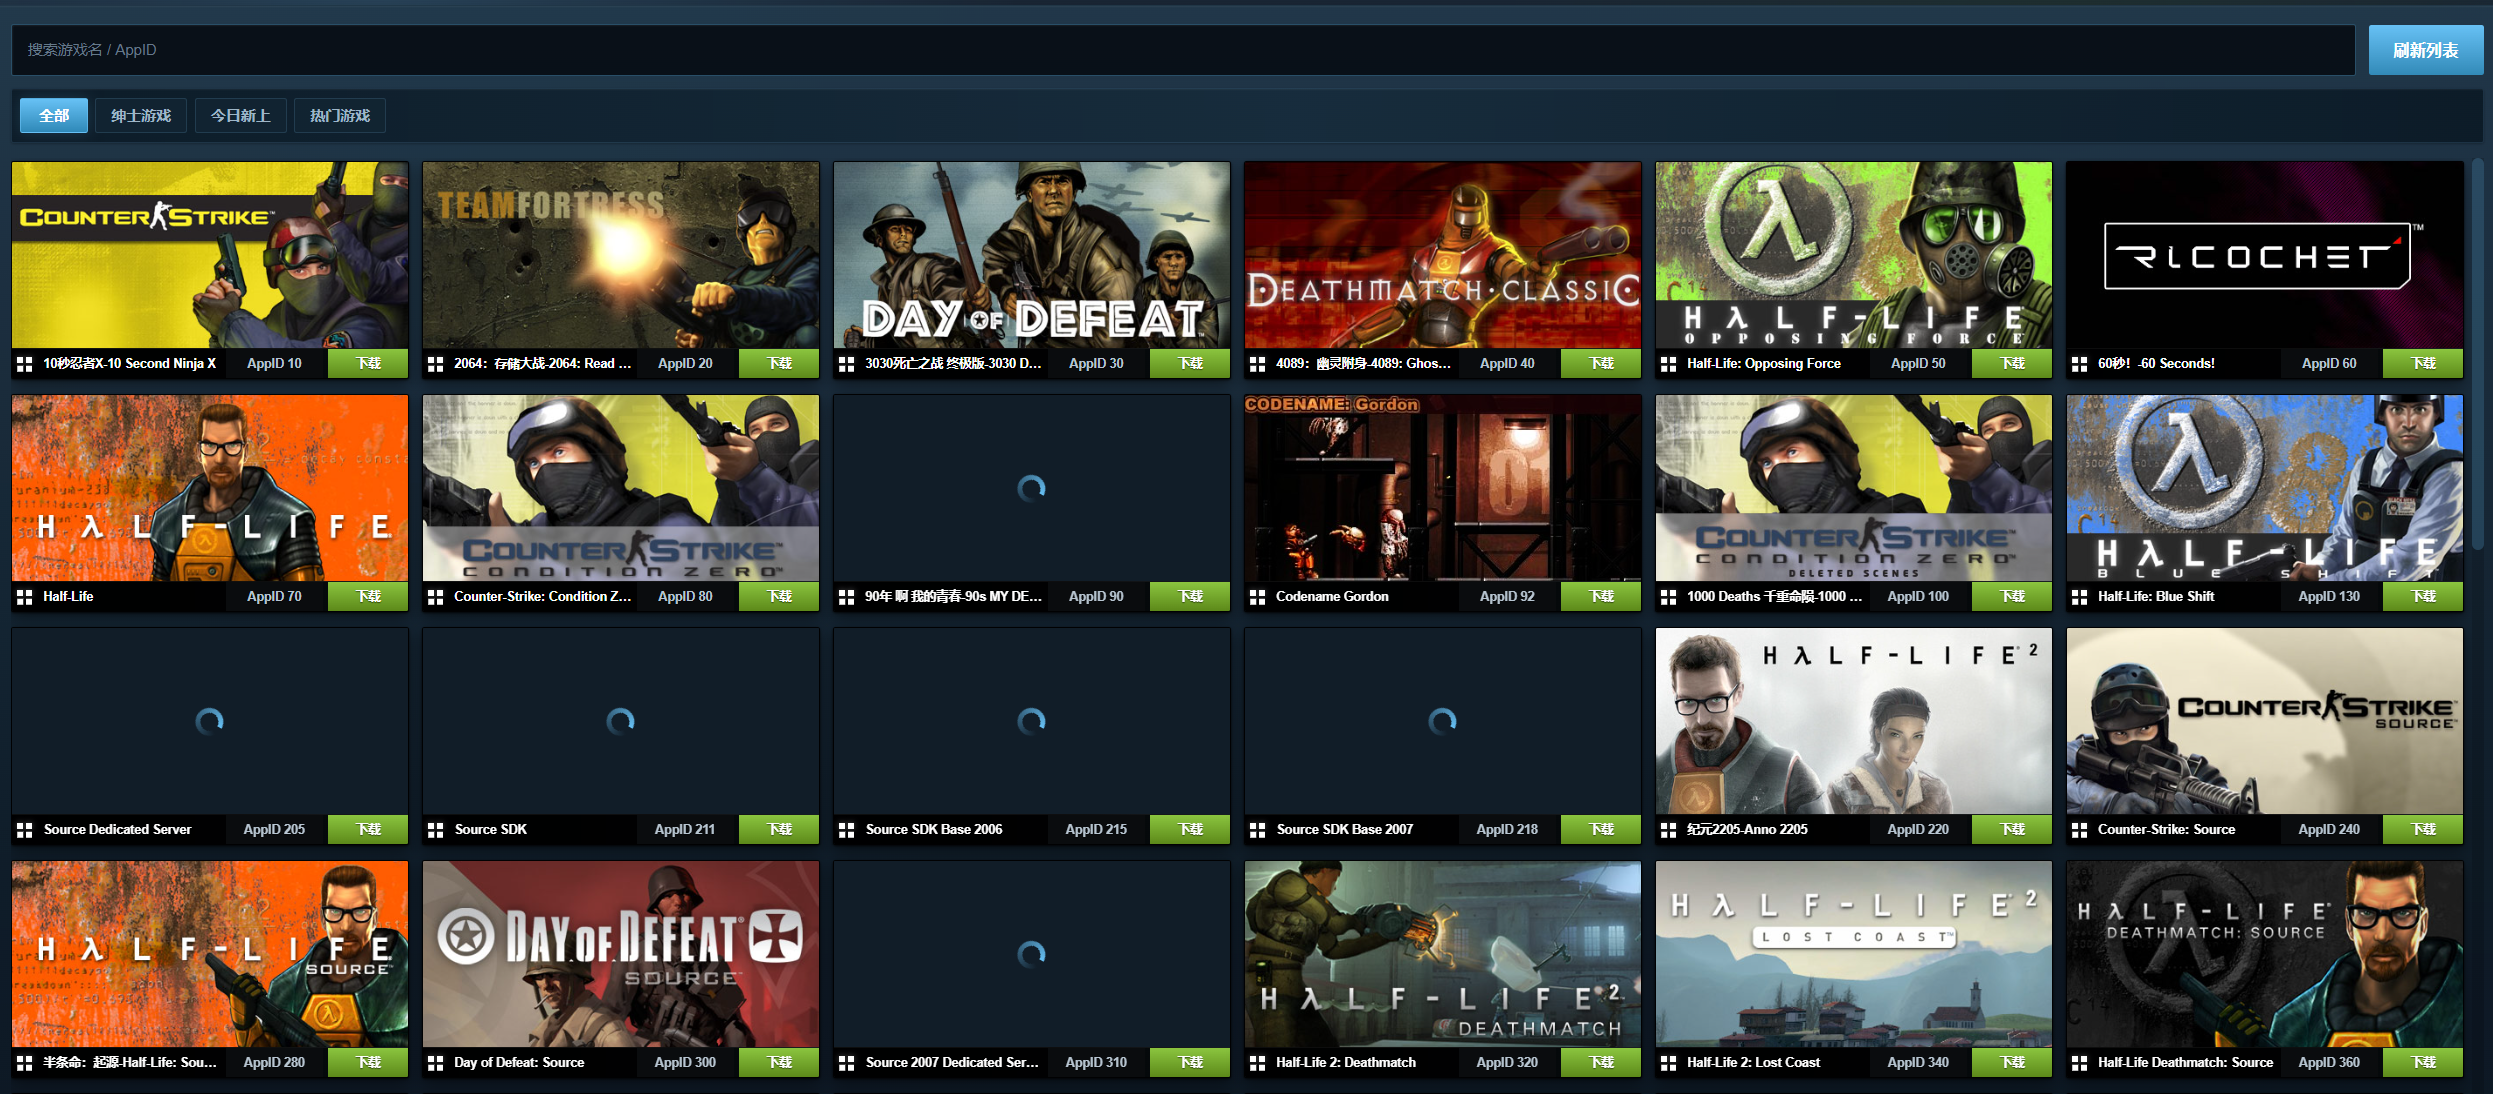Download the AppID 100 game
Viewport: 2493px width, 1094px height.
[2013, 596]
